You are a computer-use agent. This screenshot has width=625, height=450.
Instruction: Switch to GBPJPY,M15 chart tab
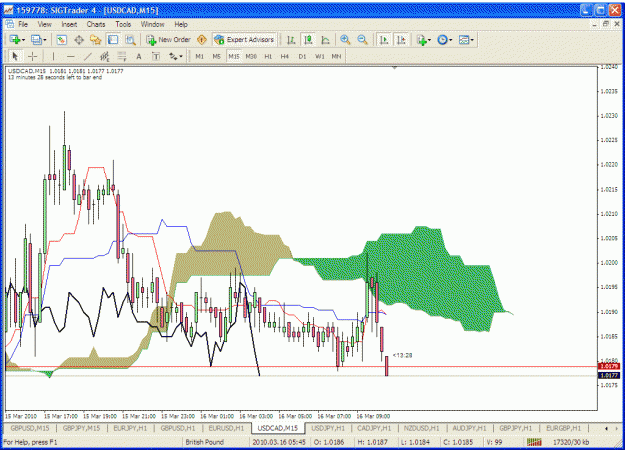[81, 428]
